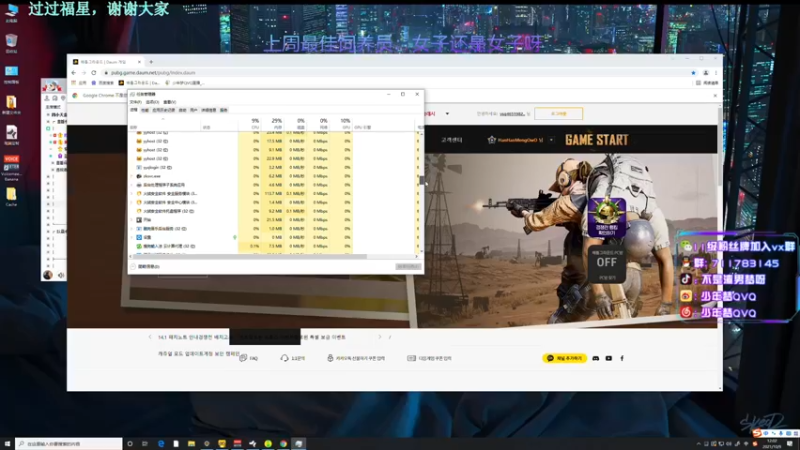Click the Task Manager horizontal scrollbar
The width and height of the screenshot is (800, 450).
[x=251, y=256]
